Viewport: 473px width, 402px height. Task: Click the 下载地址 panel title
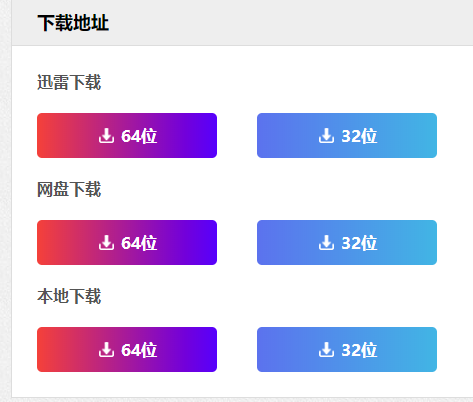tap(73, 23)
